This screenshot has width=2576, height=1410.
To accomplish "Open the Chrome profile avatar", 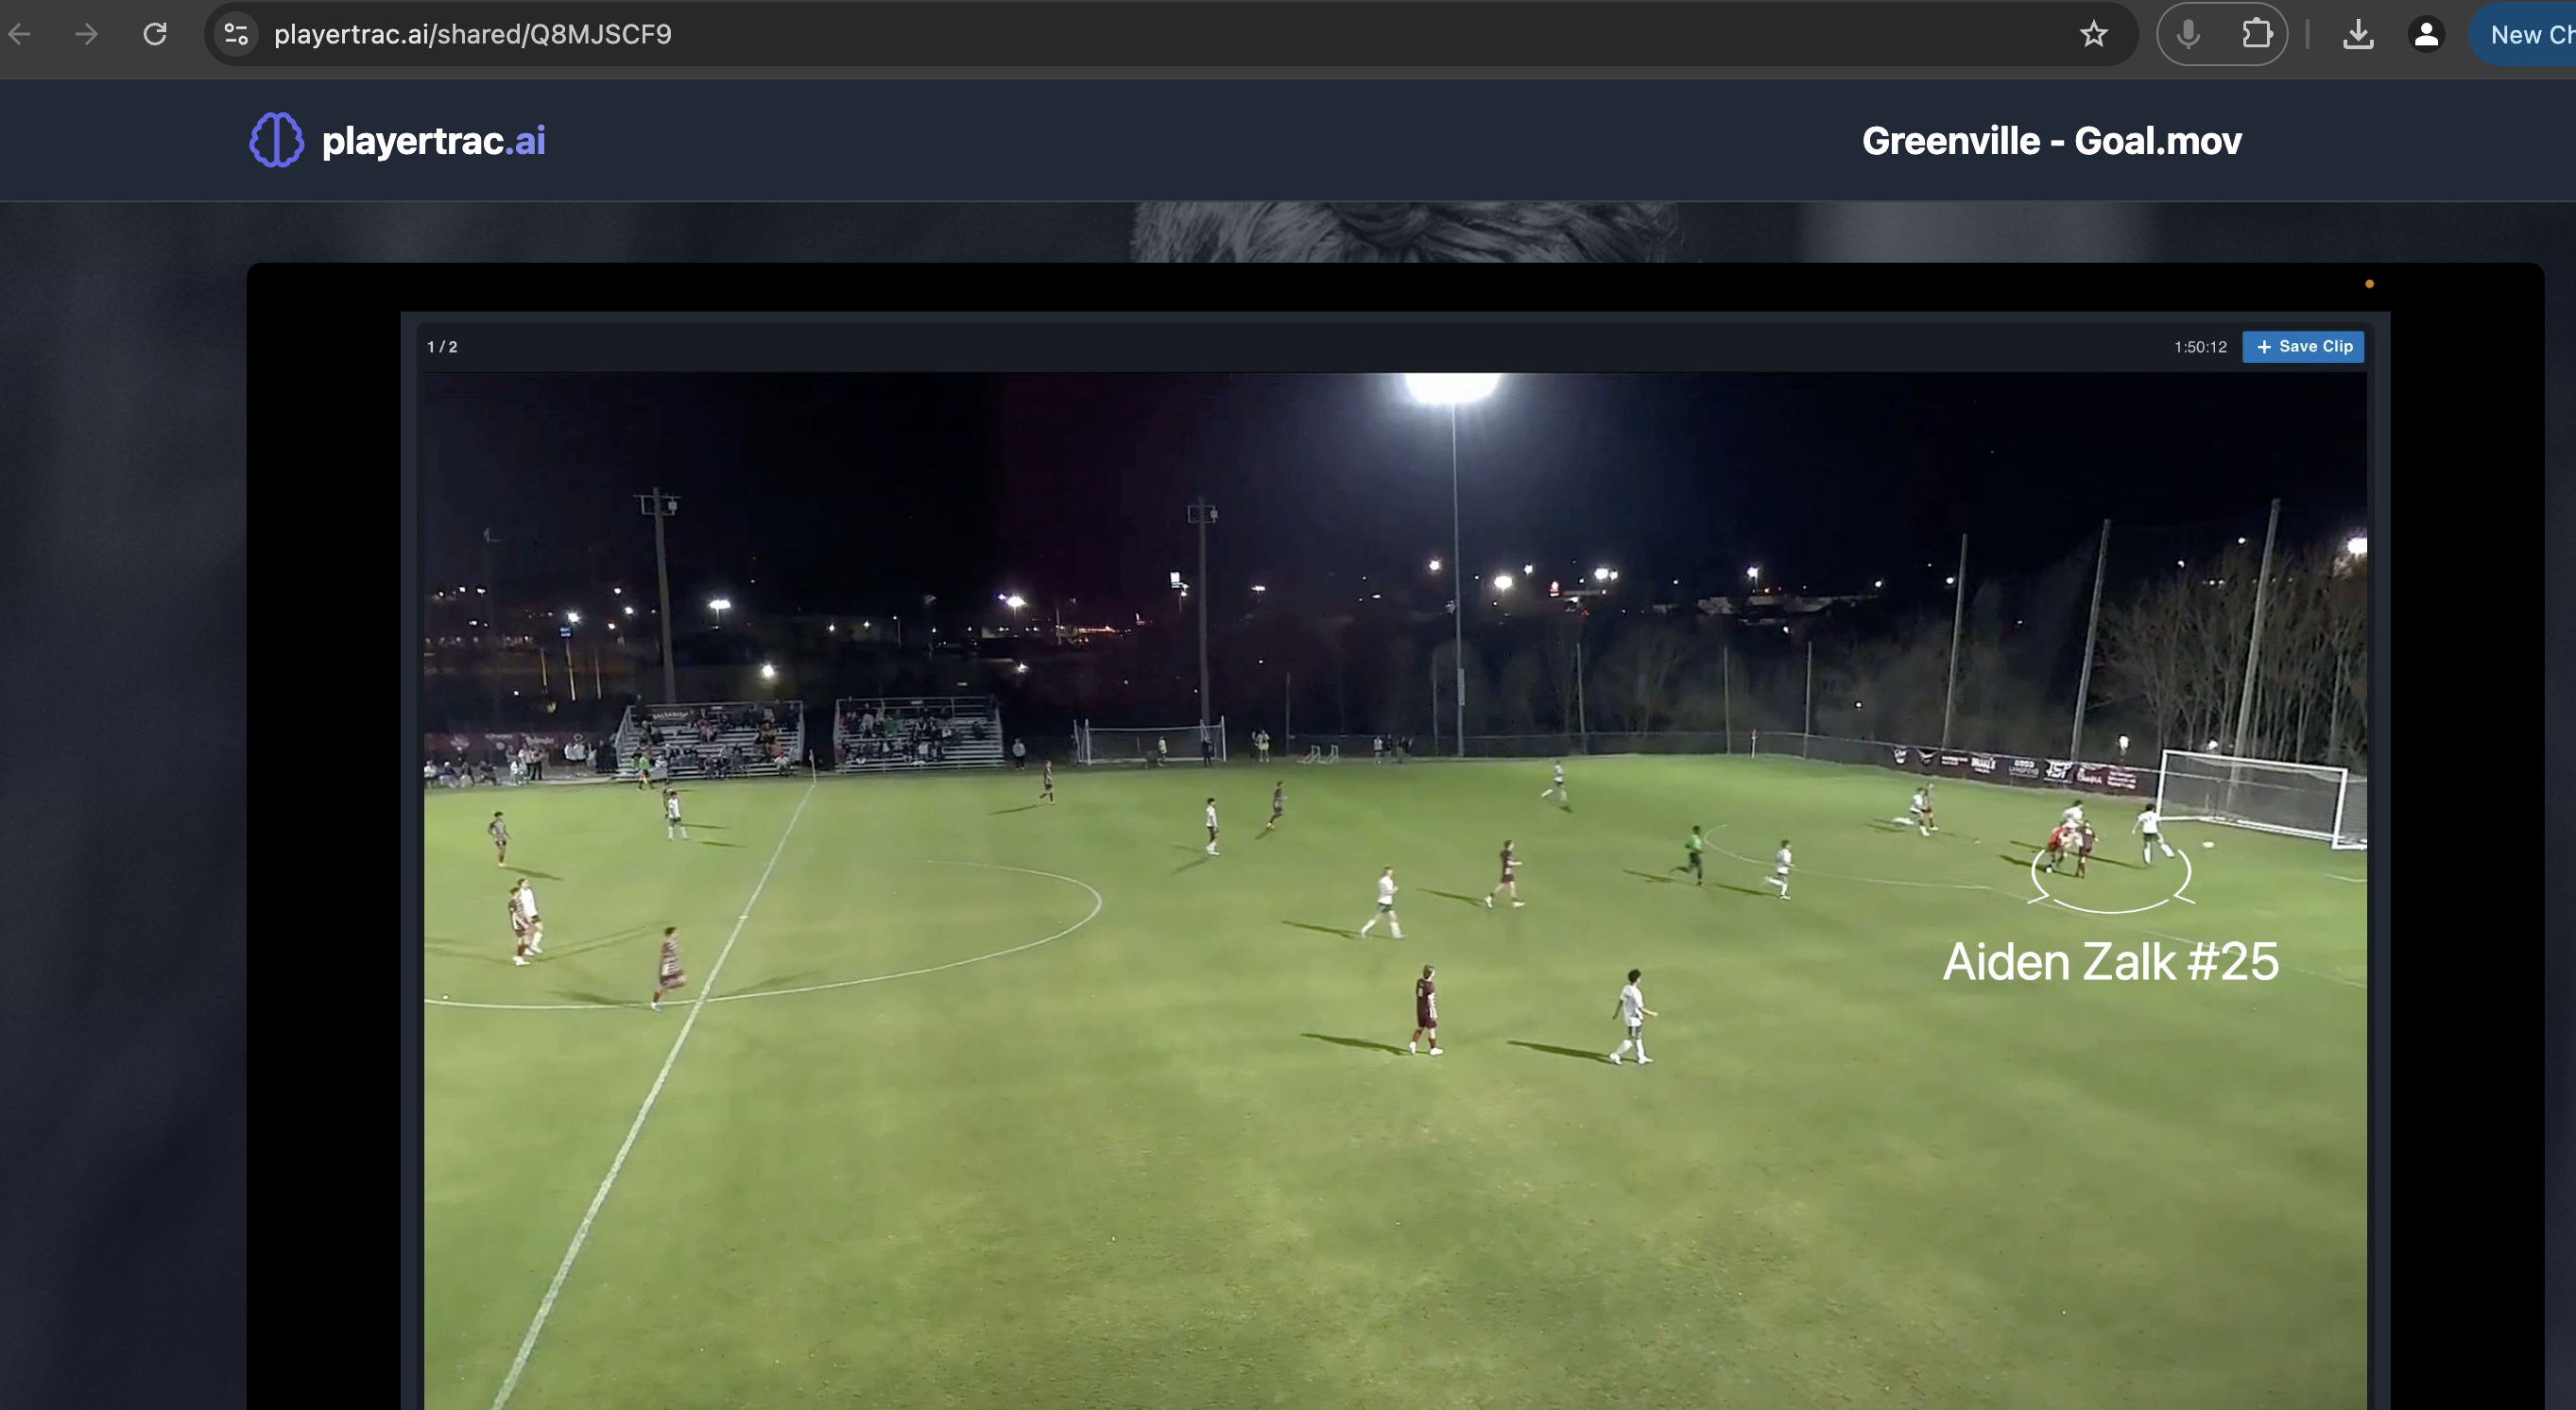I will pyautogui.click(x=2425, y=35).
